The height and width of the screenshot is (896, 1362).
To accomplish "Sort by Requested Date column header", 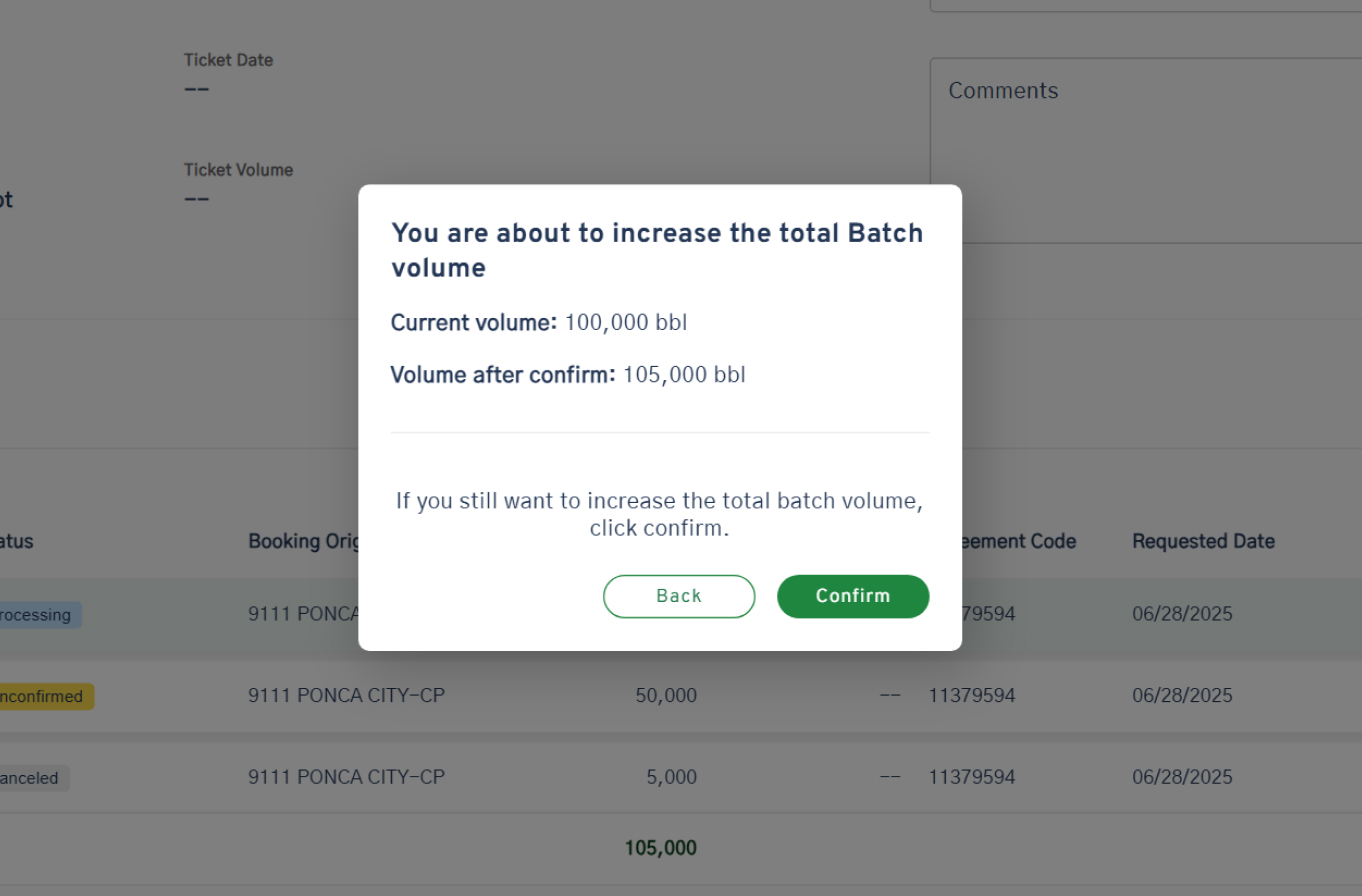I will 1203,541.
